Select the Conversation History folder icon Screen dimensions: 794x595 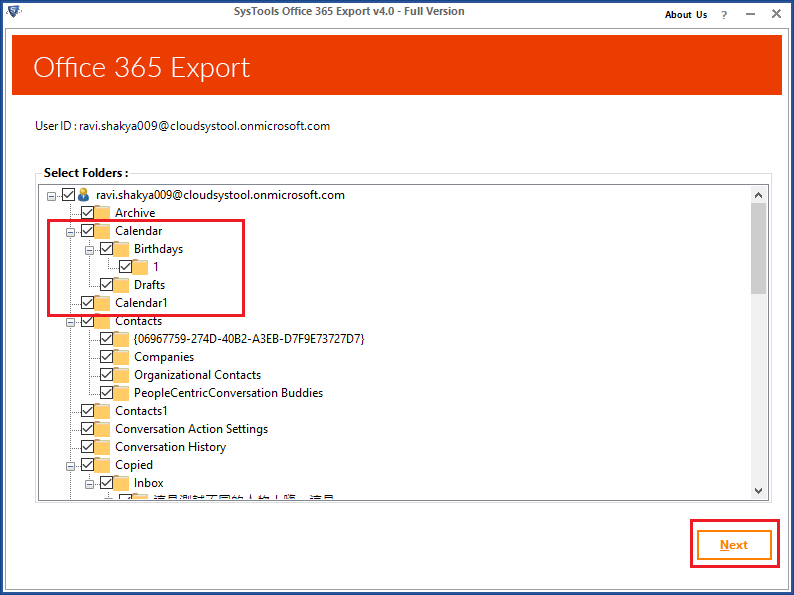tap(102, 447)
